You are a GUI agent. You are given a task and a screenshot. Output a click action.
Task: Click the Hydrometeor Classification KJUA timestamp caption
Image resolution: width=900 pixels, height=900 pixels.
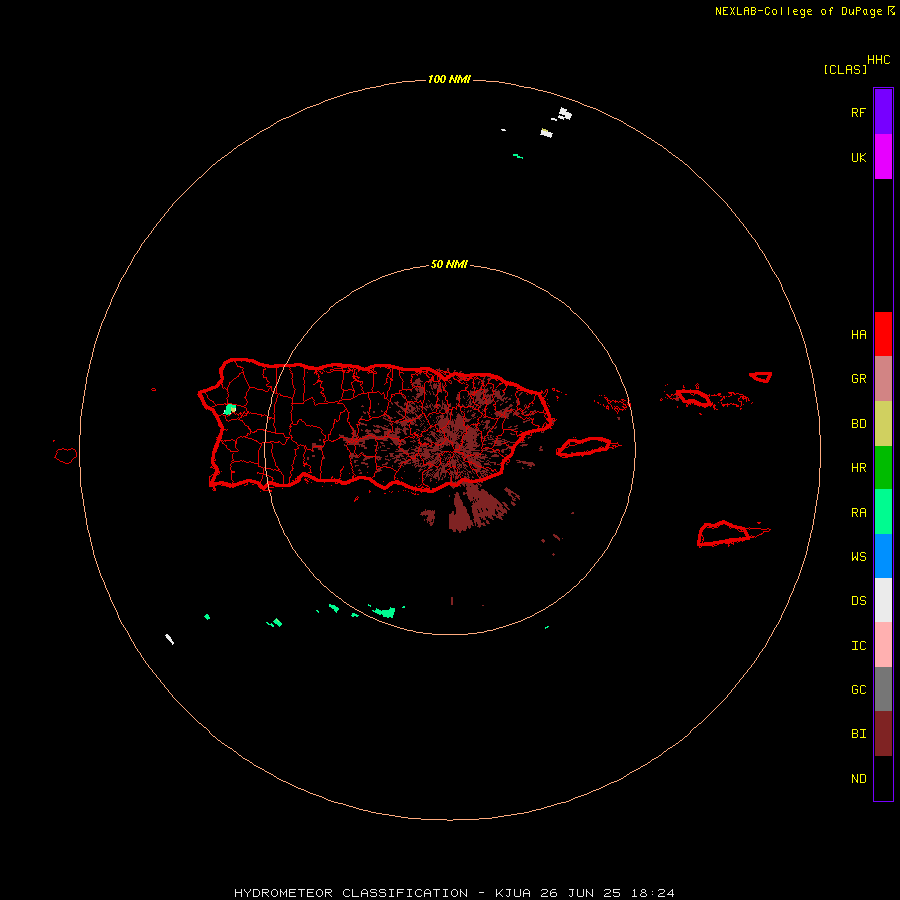[454, 893]
